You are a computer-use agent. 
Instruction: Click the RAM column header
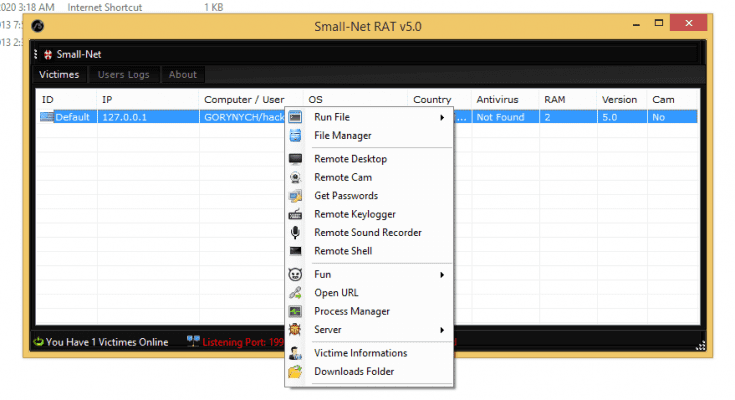(x=555, y=100)
